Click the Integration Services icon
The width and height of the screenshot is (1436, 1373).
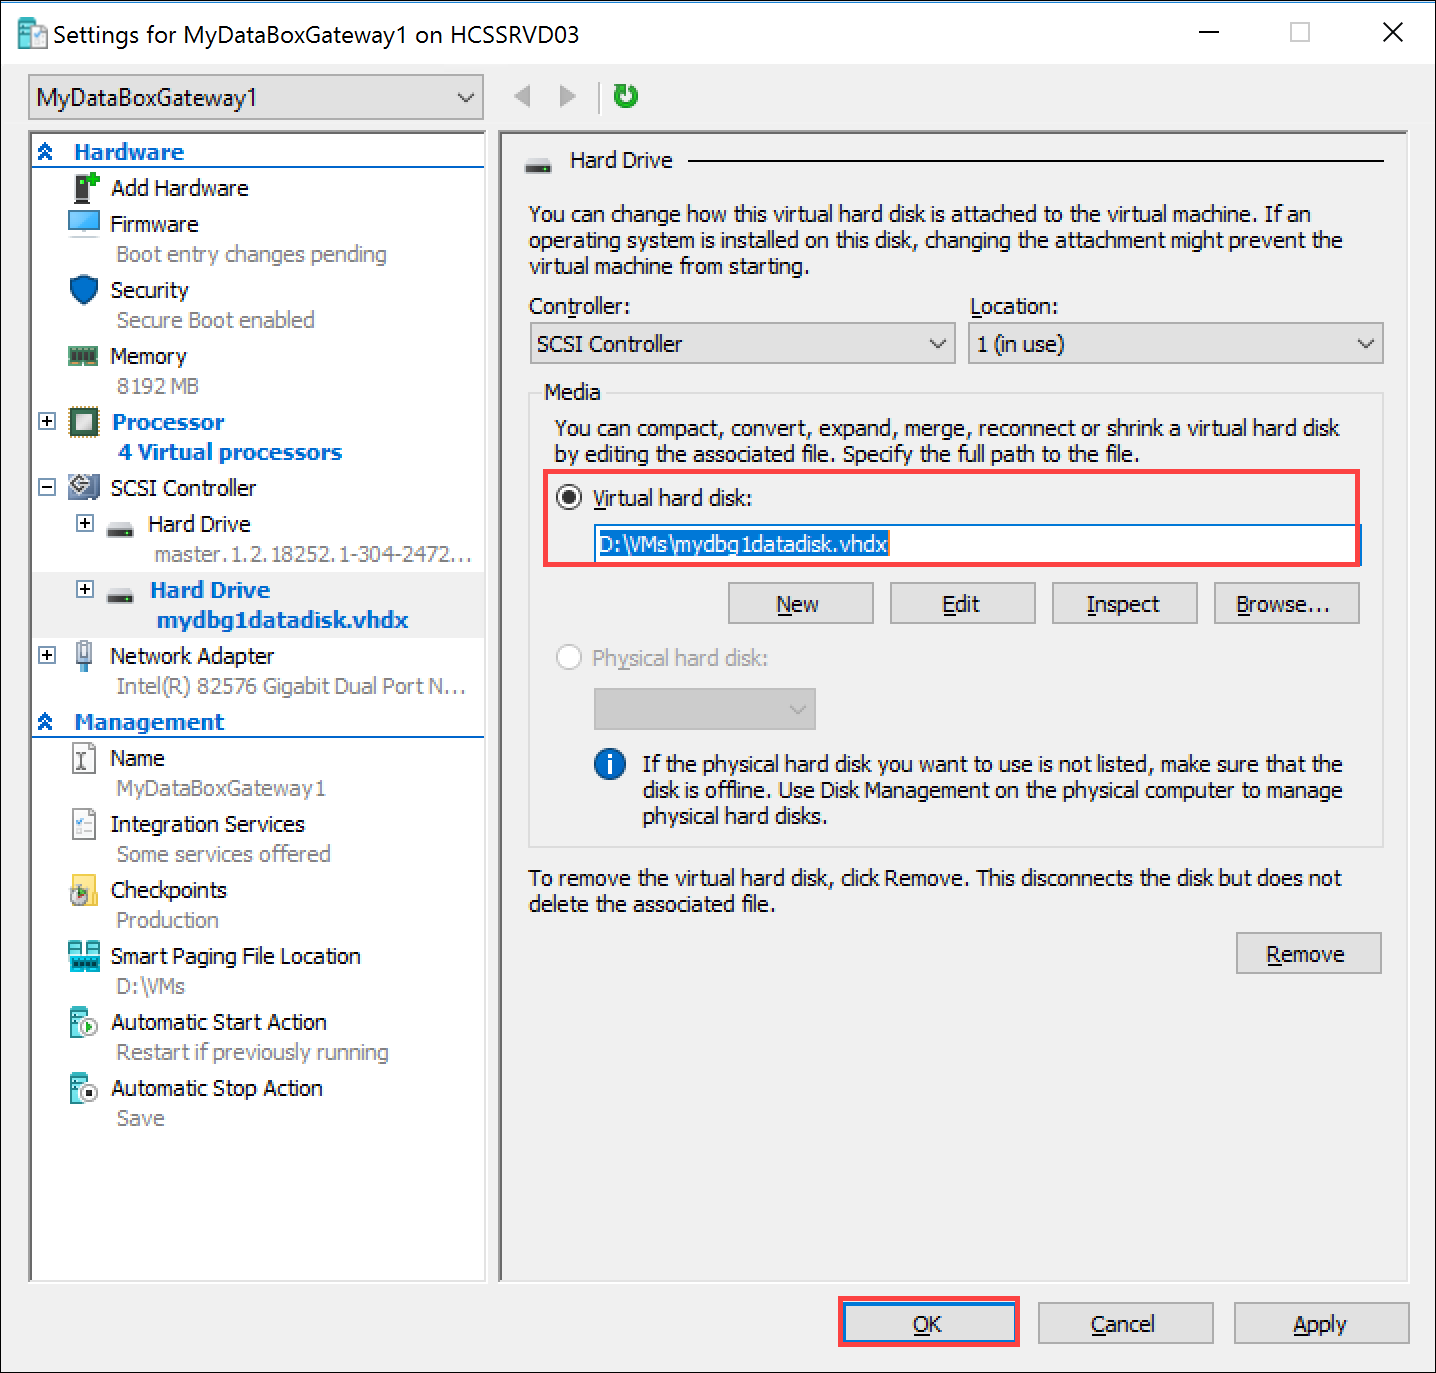(84, 824)
